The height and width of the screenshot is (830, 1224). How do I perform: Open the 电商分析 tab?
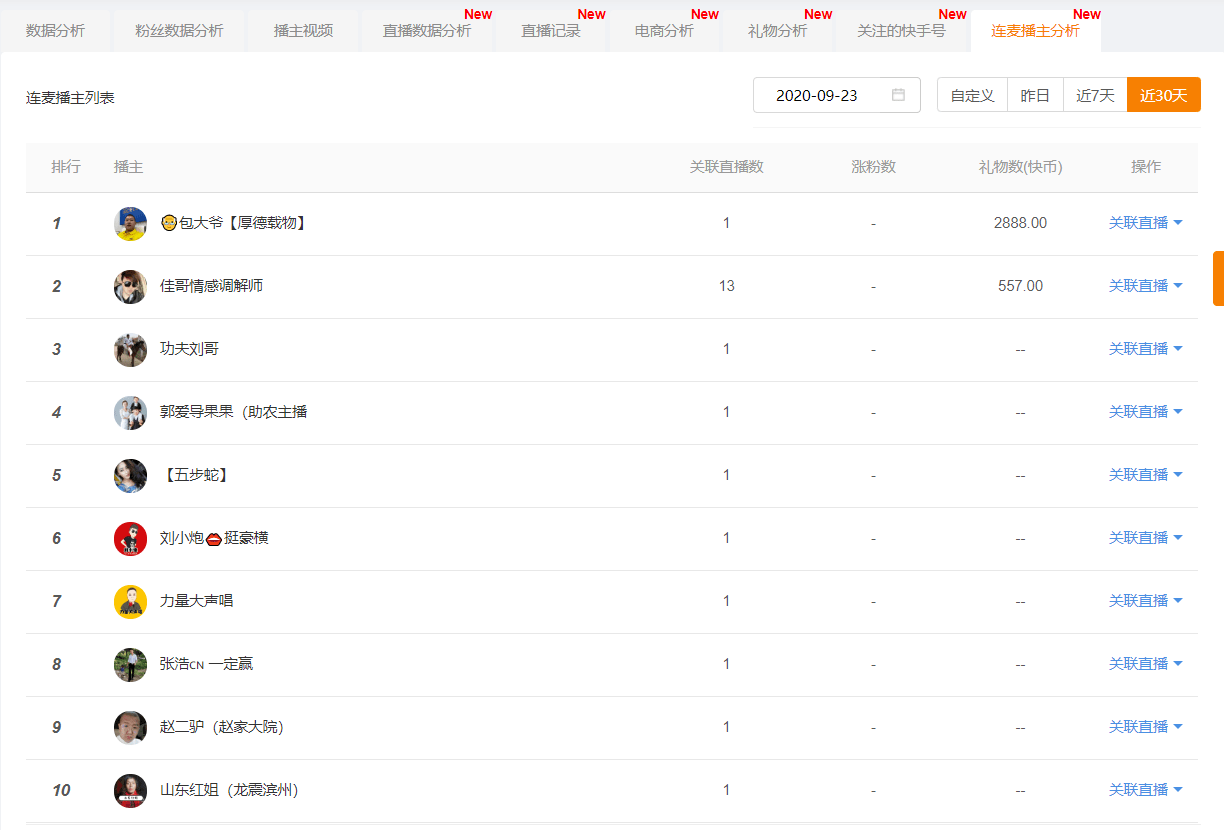(664, 31)
